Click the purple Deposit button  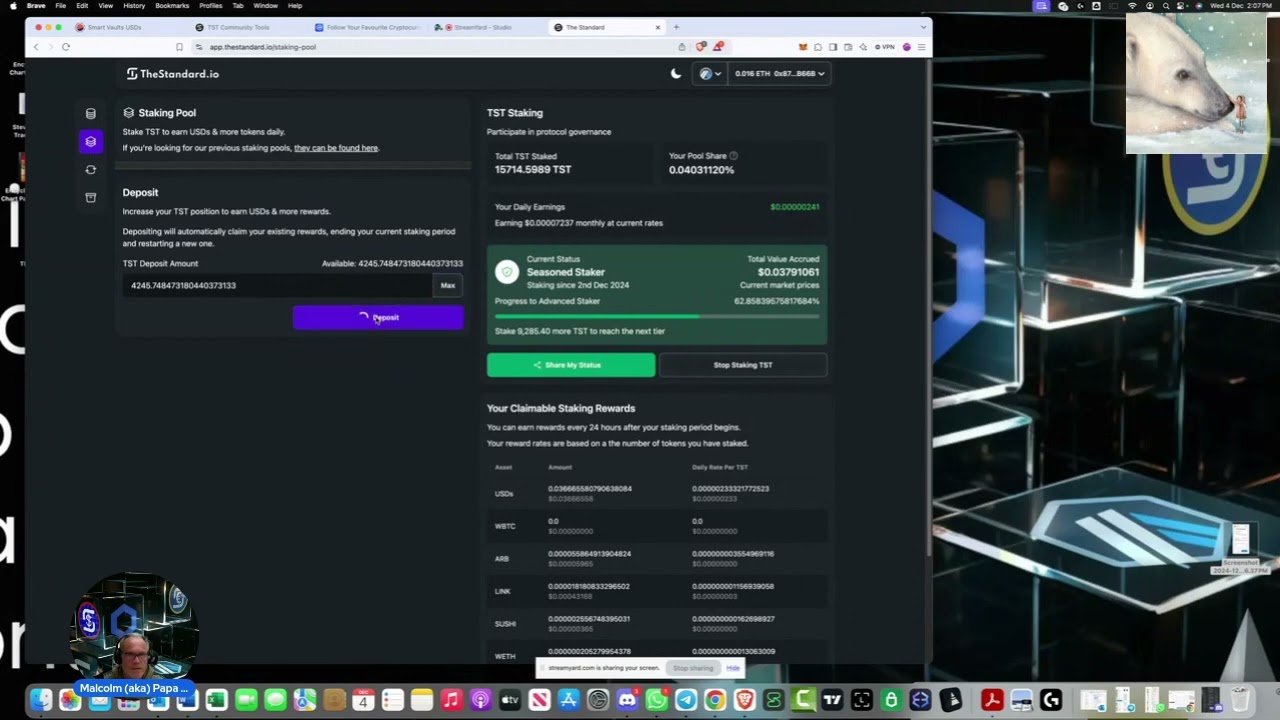[378, 317]
